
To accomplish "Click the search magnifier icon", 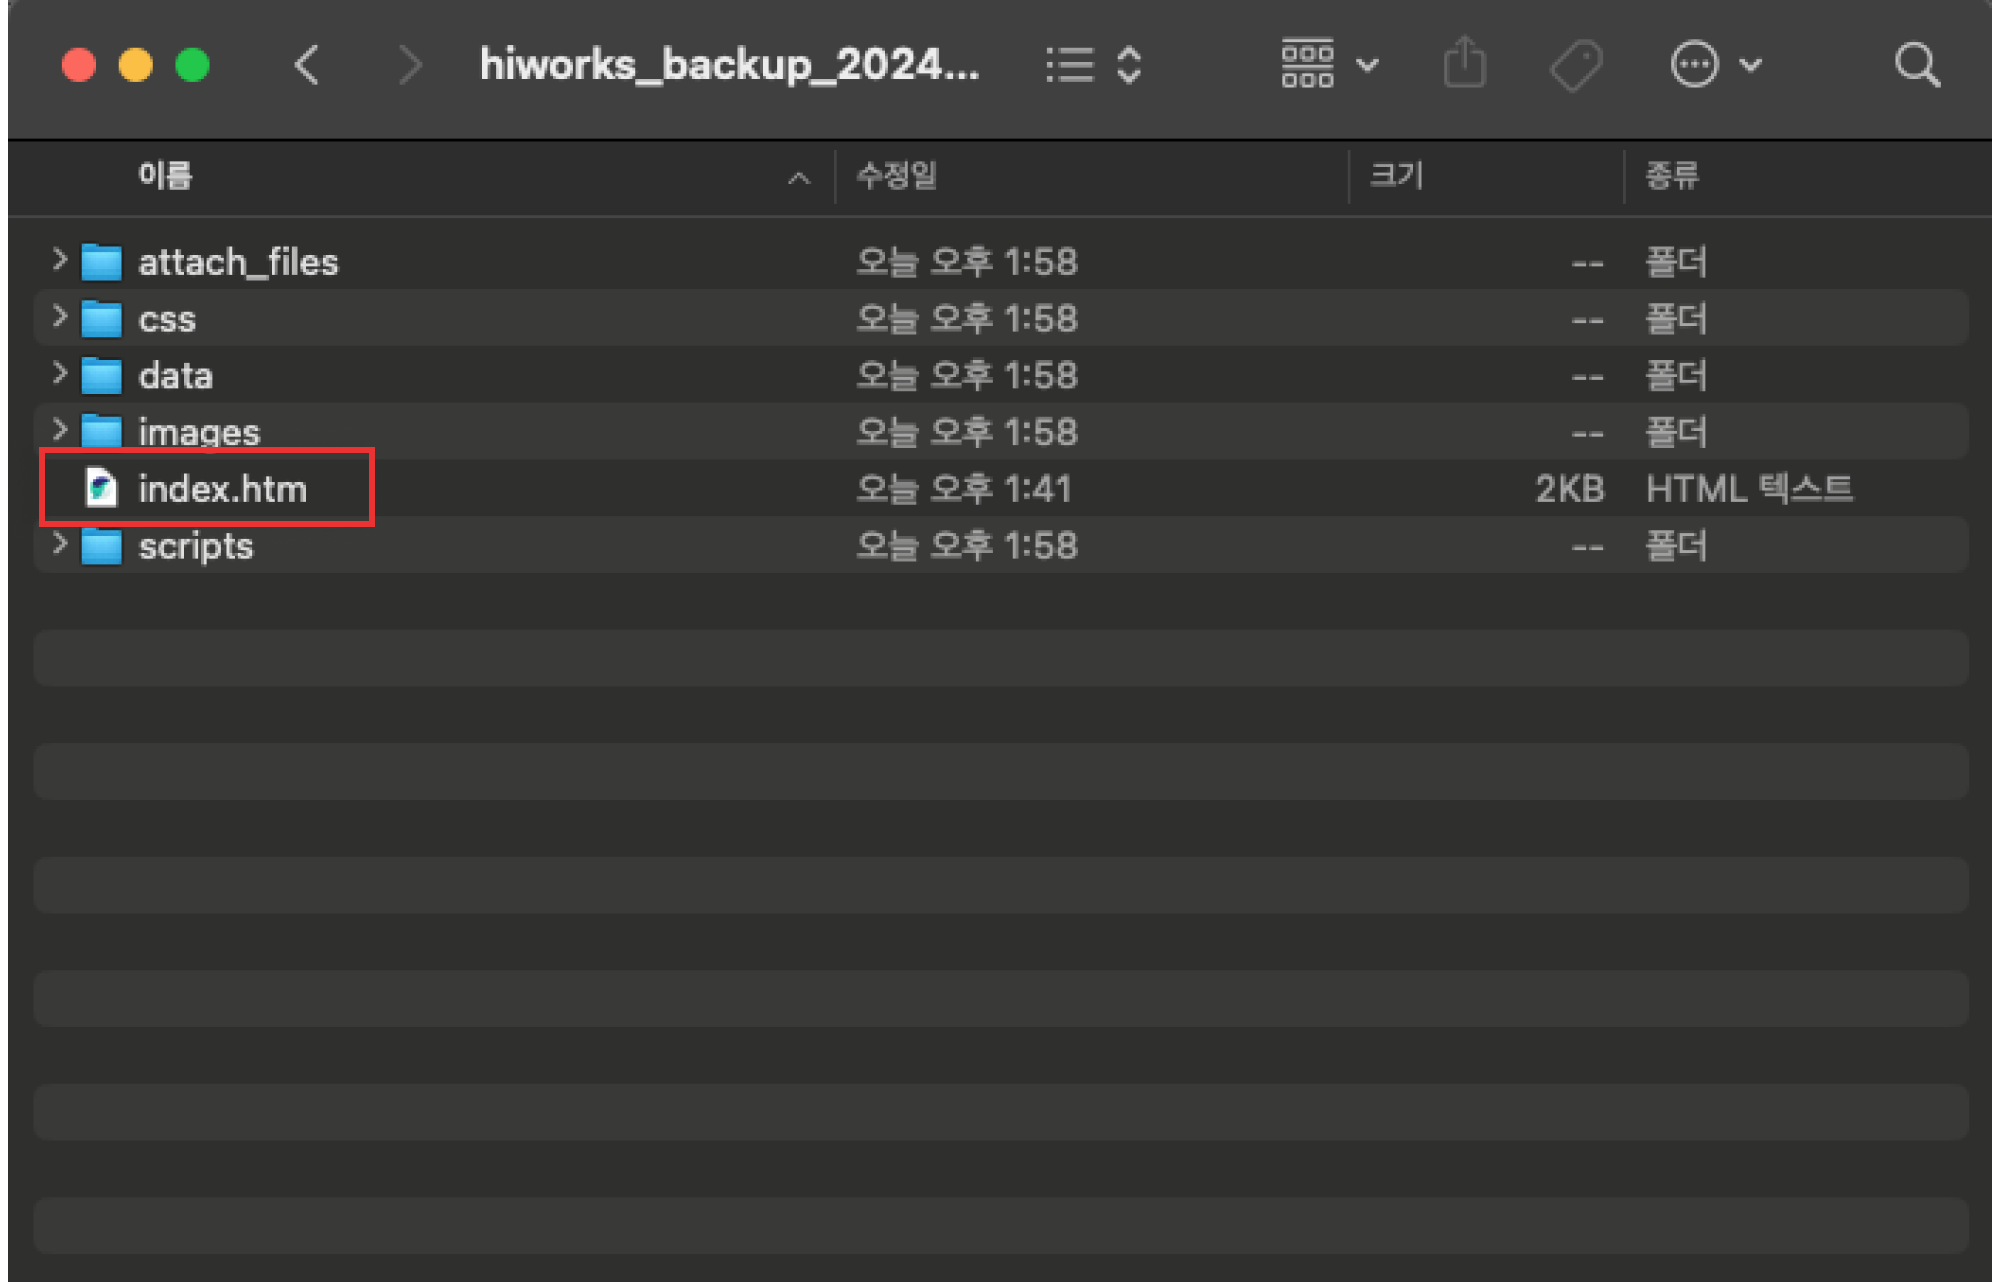I will (x=1916, y=66).
